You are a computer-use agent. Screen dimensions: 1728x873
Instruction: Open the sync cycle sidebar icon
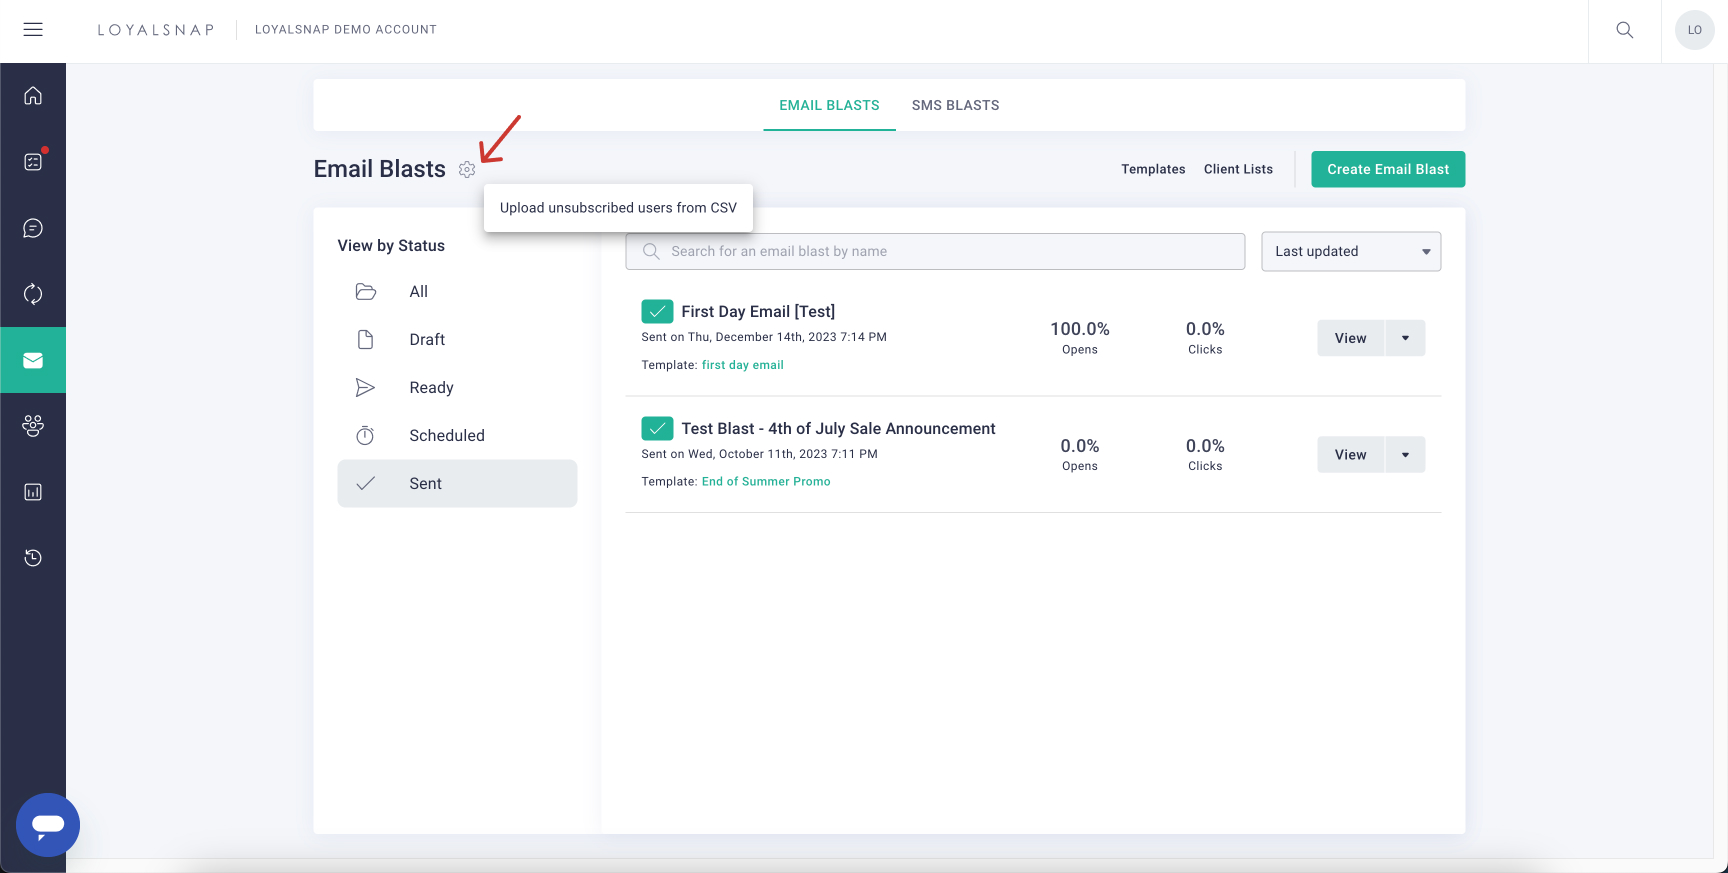coord(33,294)
